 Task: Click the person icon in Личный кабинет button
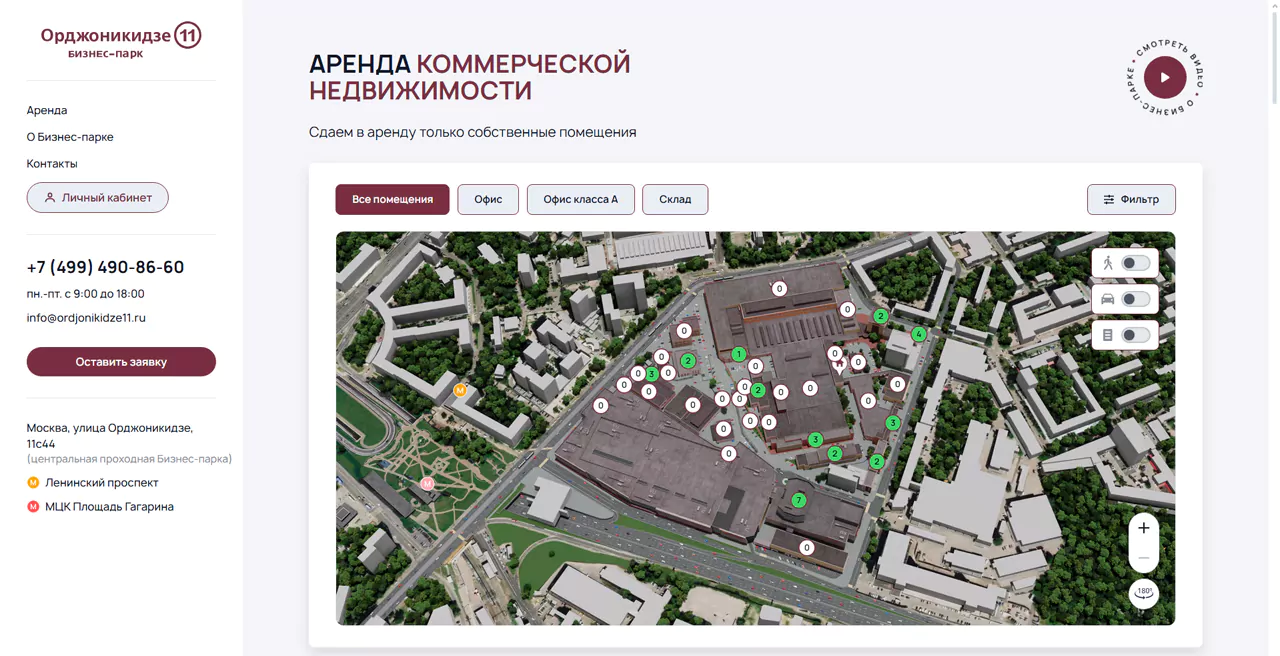tap(49, 197)
